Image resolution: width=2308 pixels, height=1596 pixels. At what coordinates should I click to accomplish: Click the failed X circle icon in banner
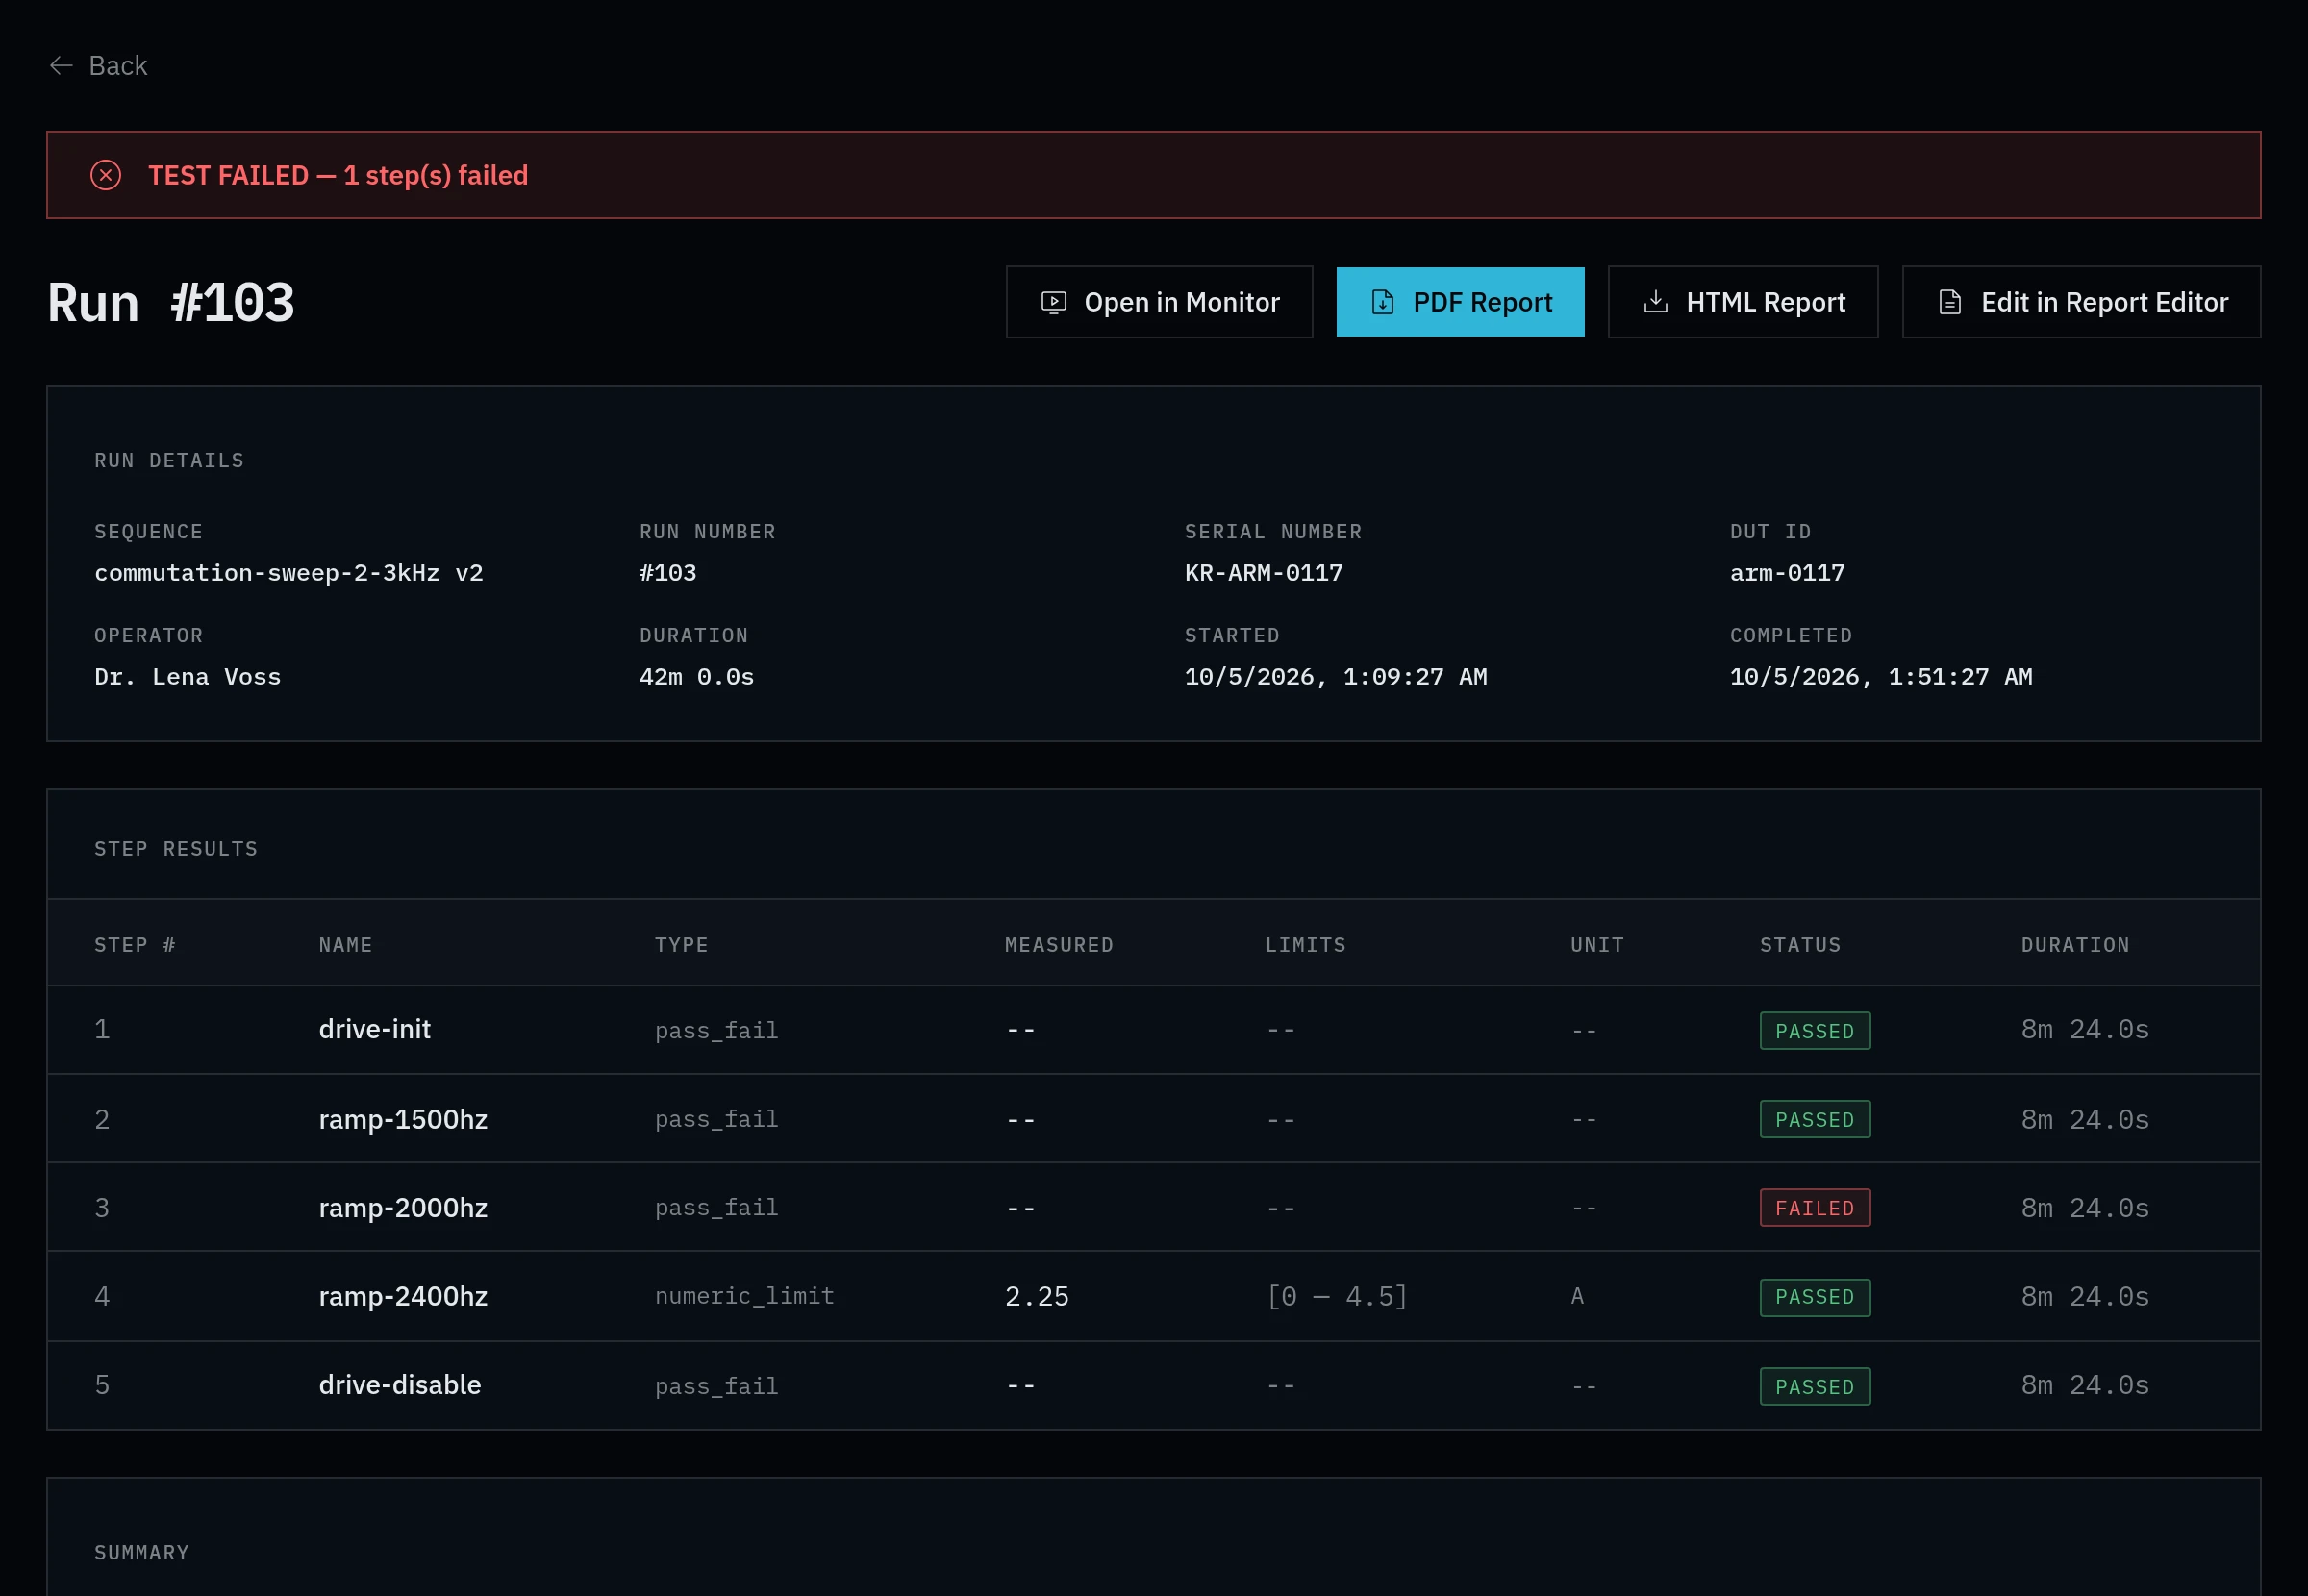point(106,175)
